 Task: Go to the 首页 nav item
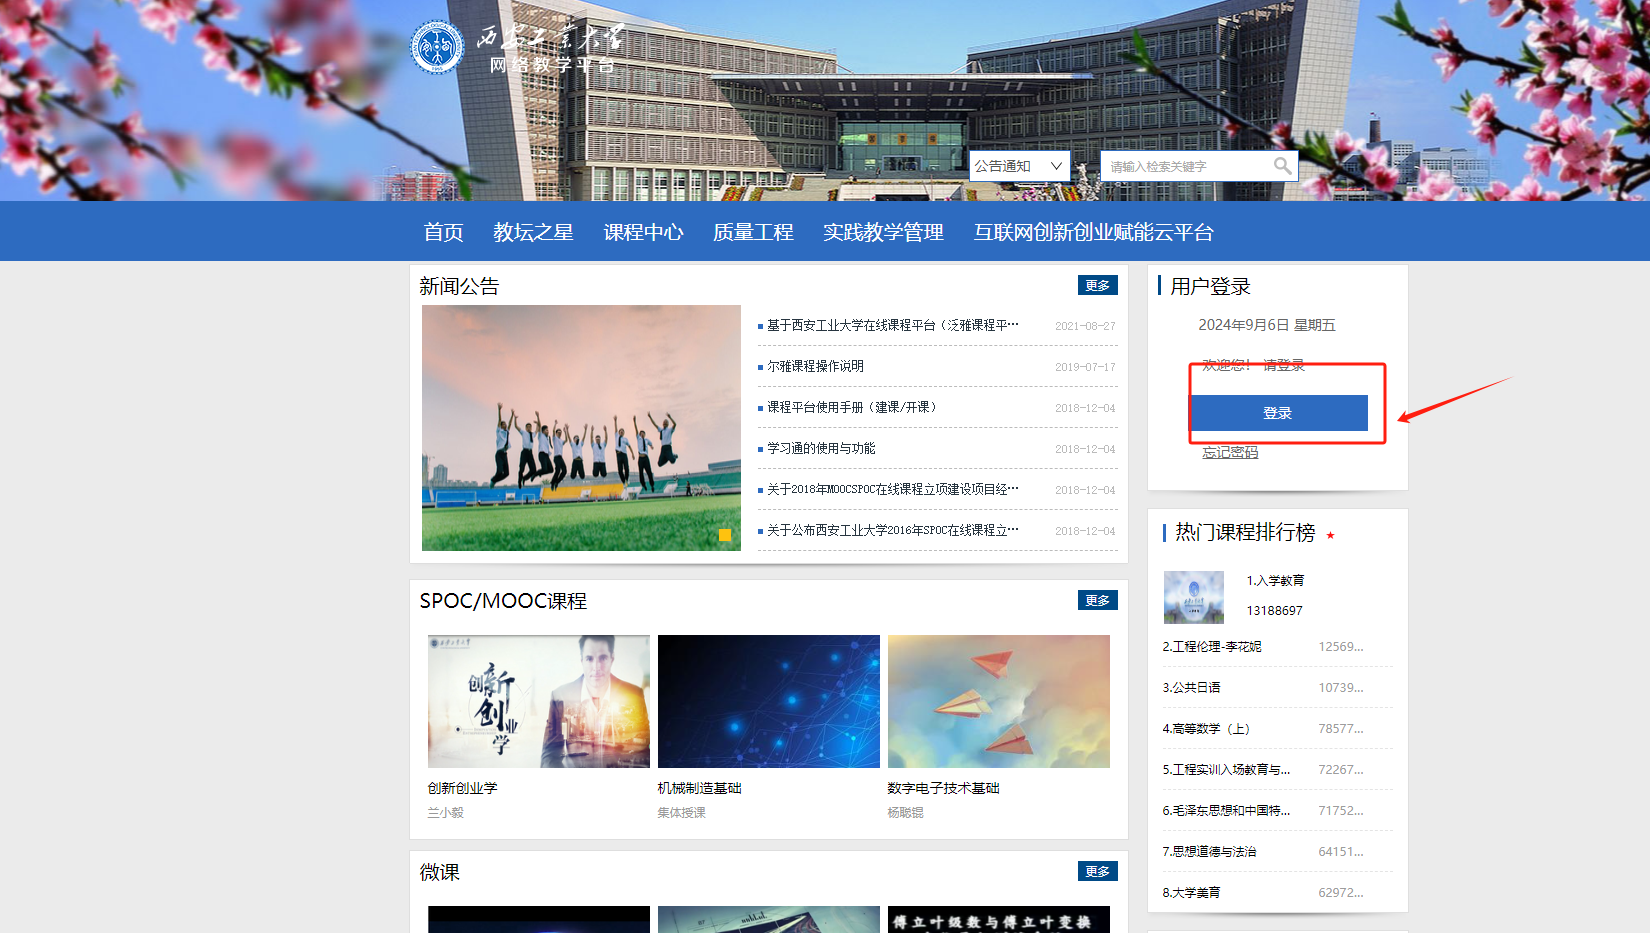[x=444, y=232]
